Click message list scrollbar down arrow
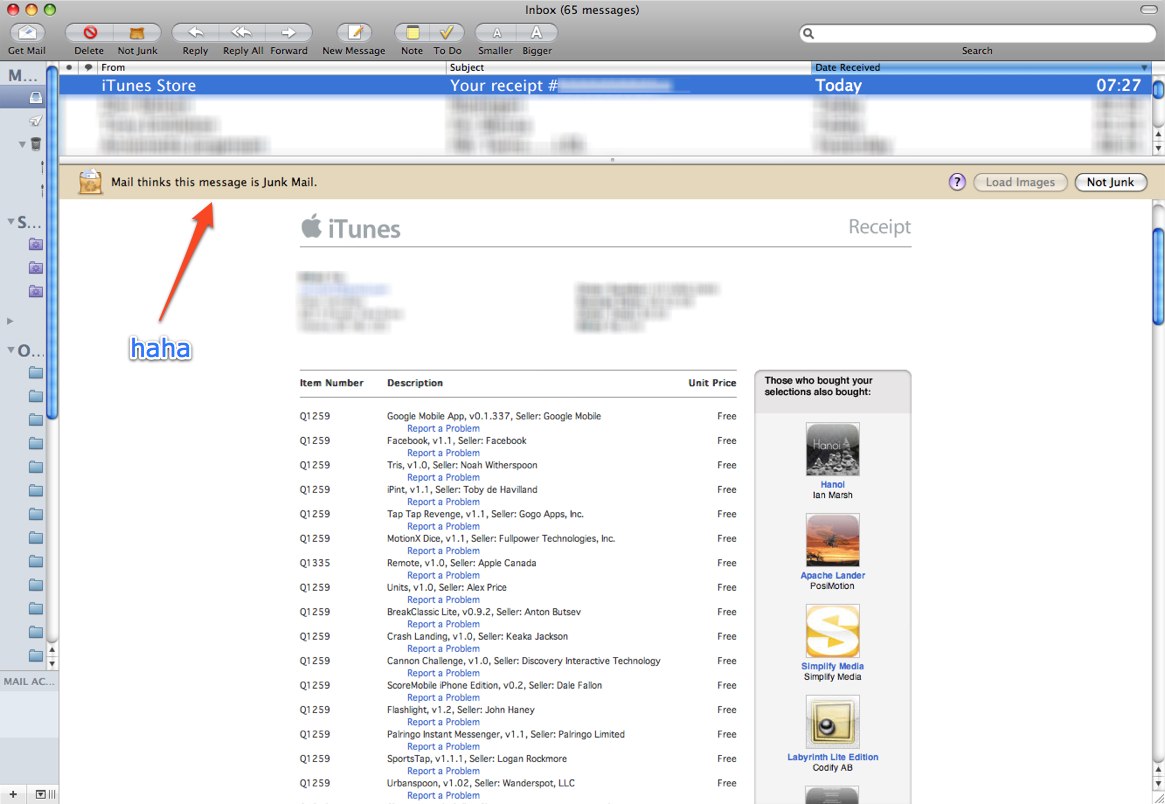 point(1158,148)
